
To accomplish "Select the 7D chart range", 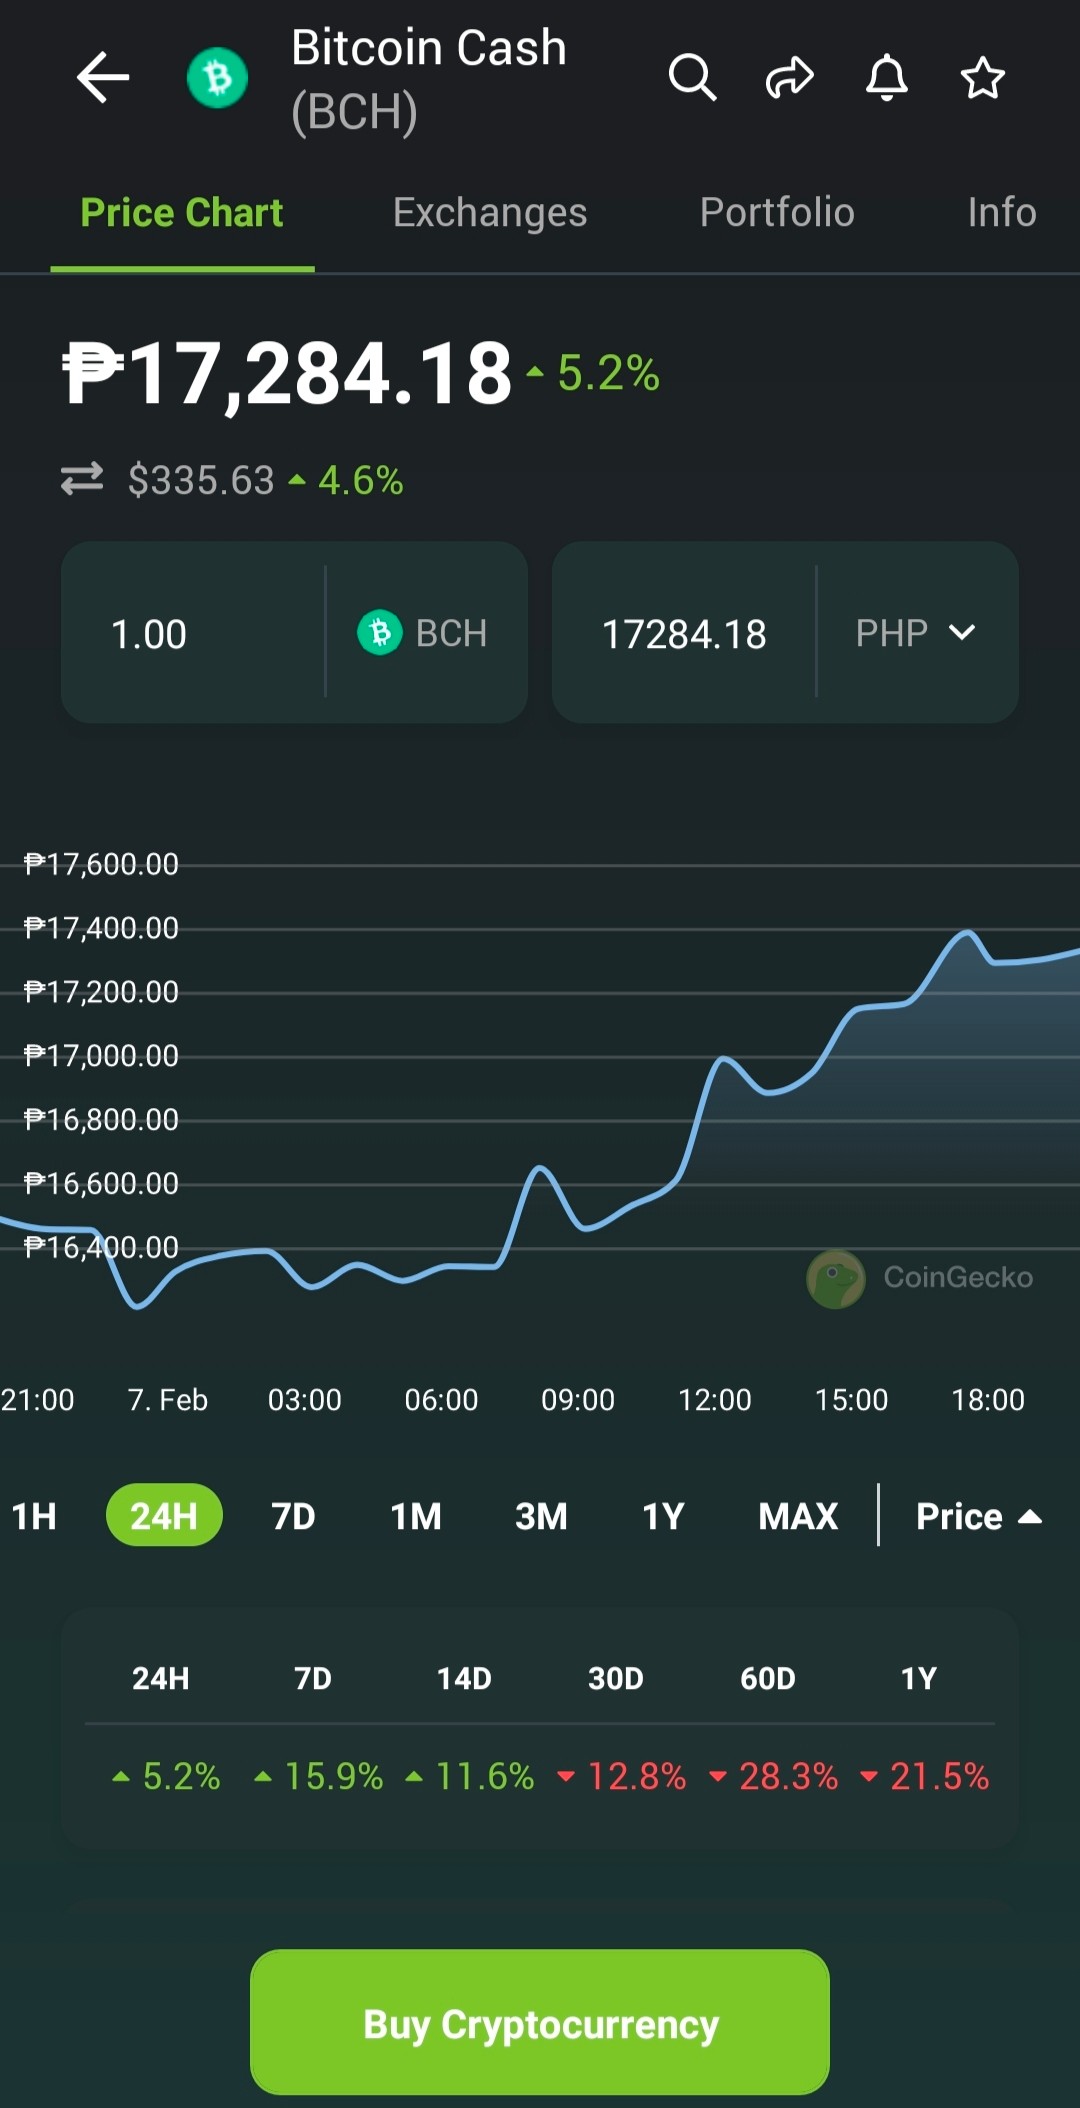I will [293, 1516].
